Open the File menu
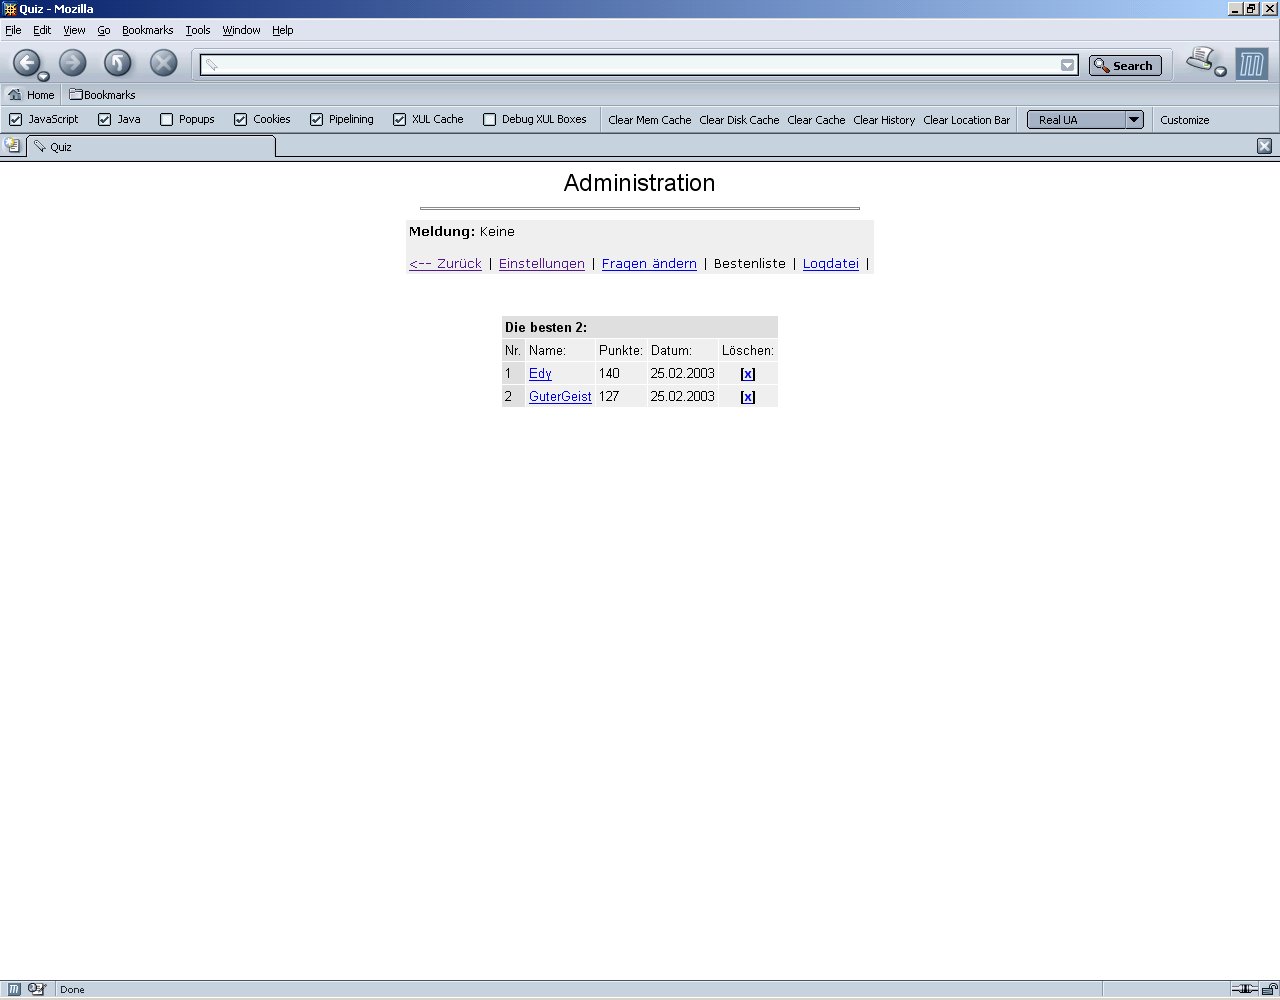This screenshot has height=1000, width=1280. (13, 30)
